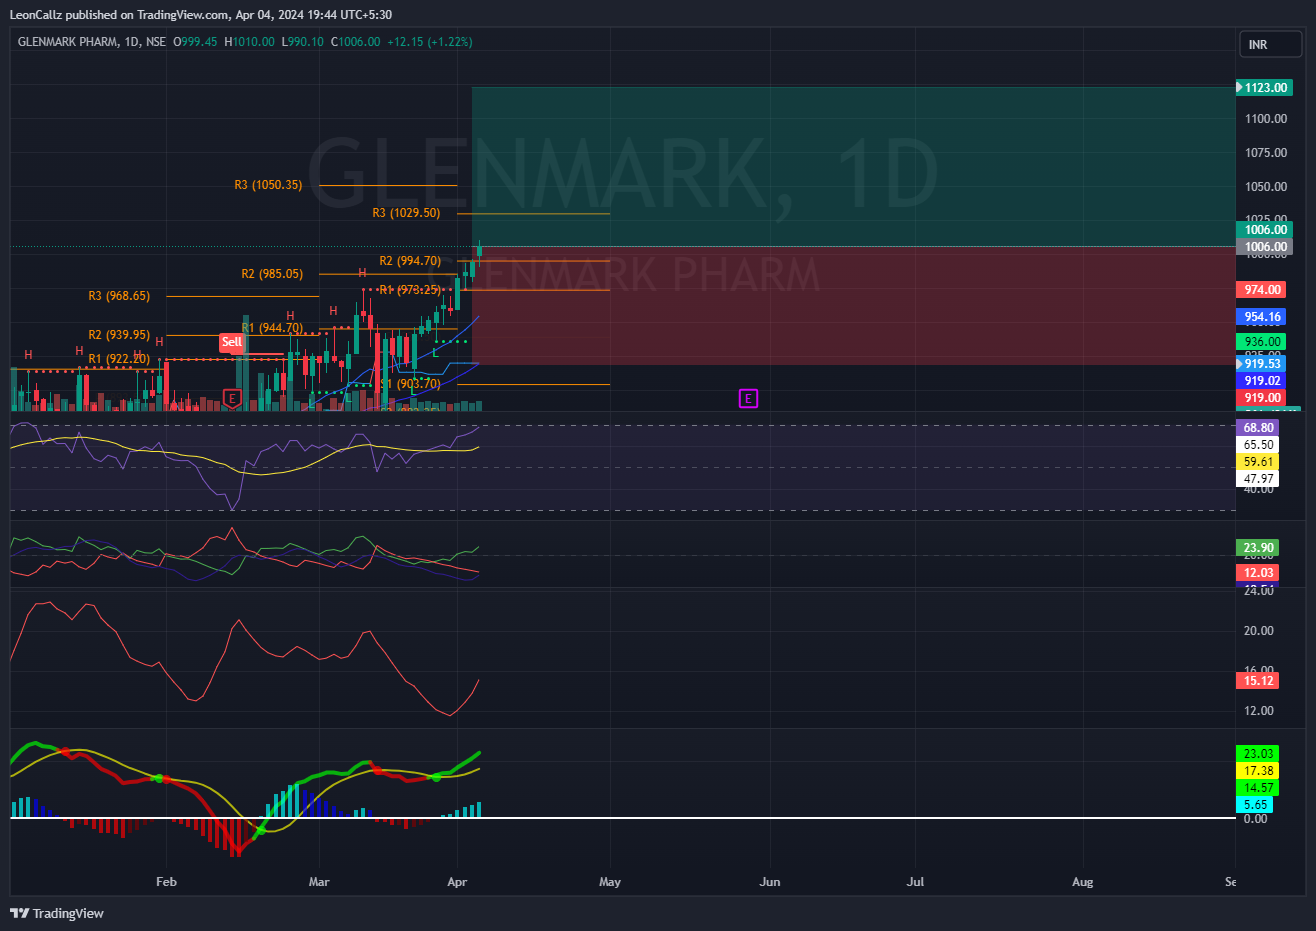This screenshot has height=931, width=1316.
Task: Click the green 1006.00 price label
Action: tap(1264, 230)
